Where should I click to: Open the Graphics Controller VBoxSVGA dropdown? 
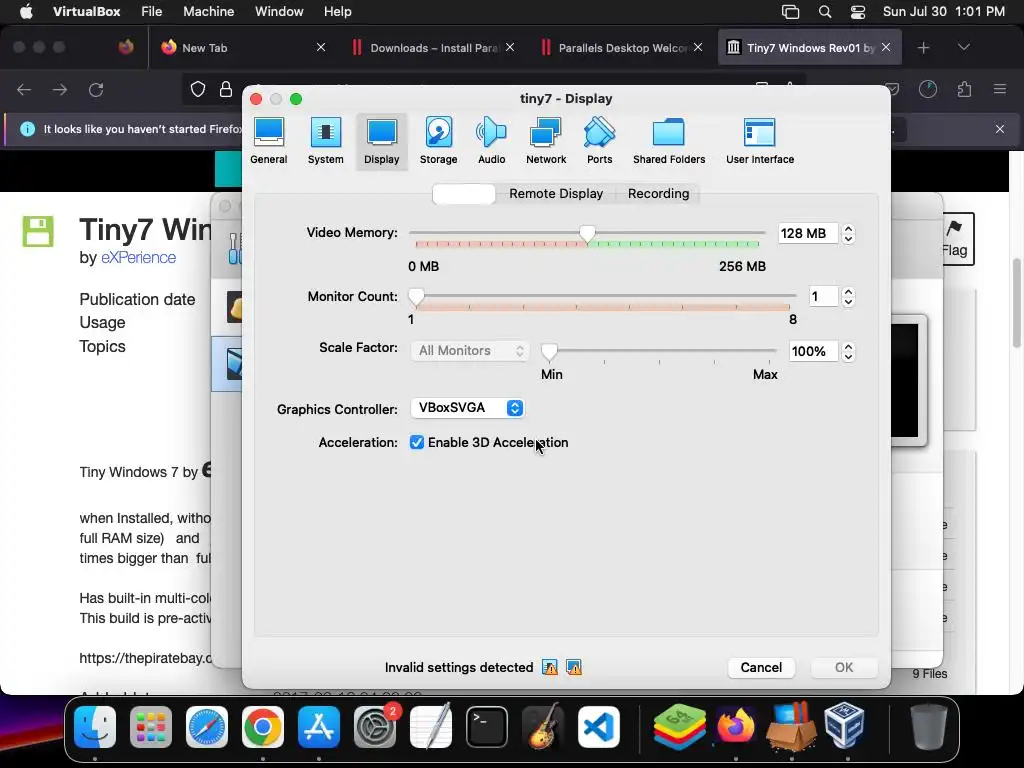click(467, 408)
